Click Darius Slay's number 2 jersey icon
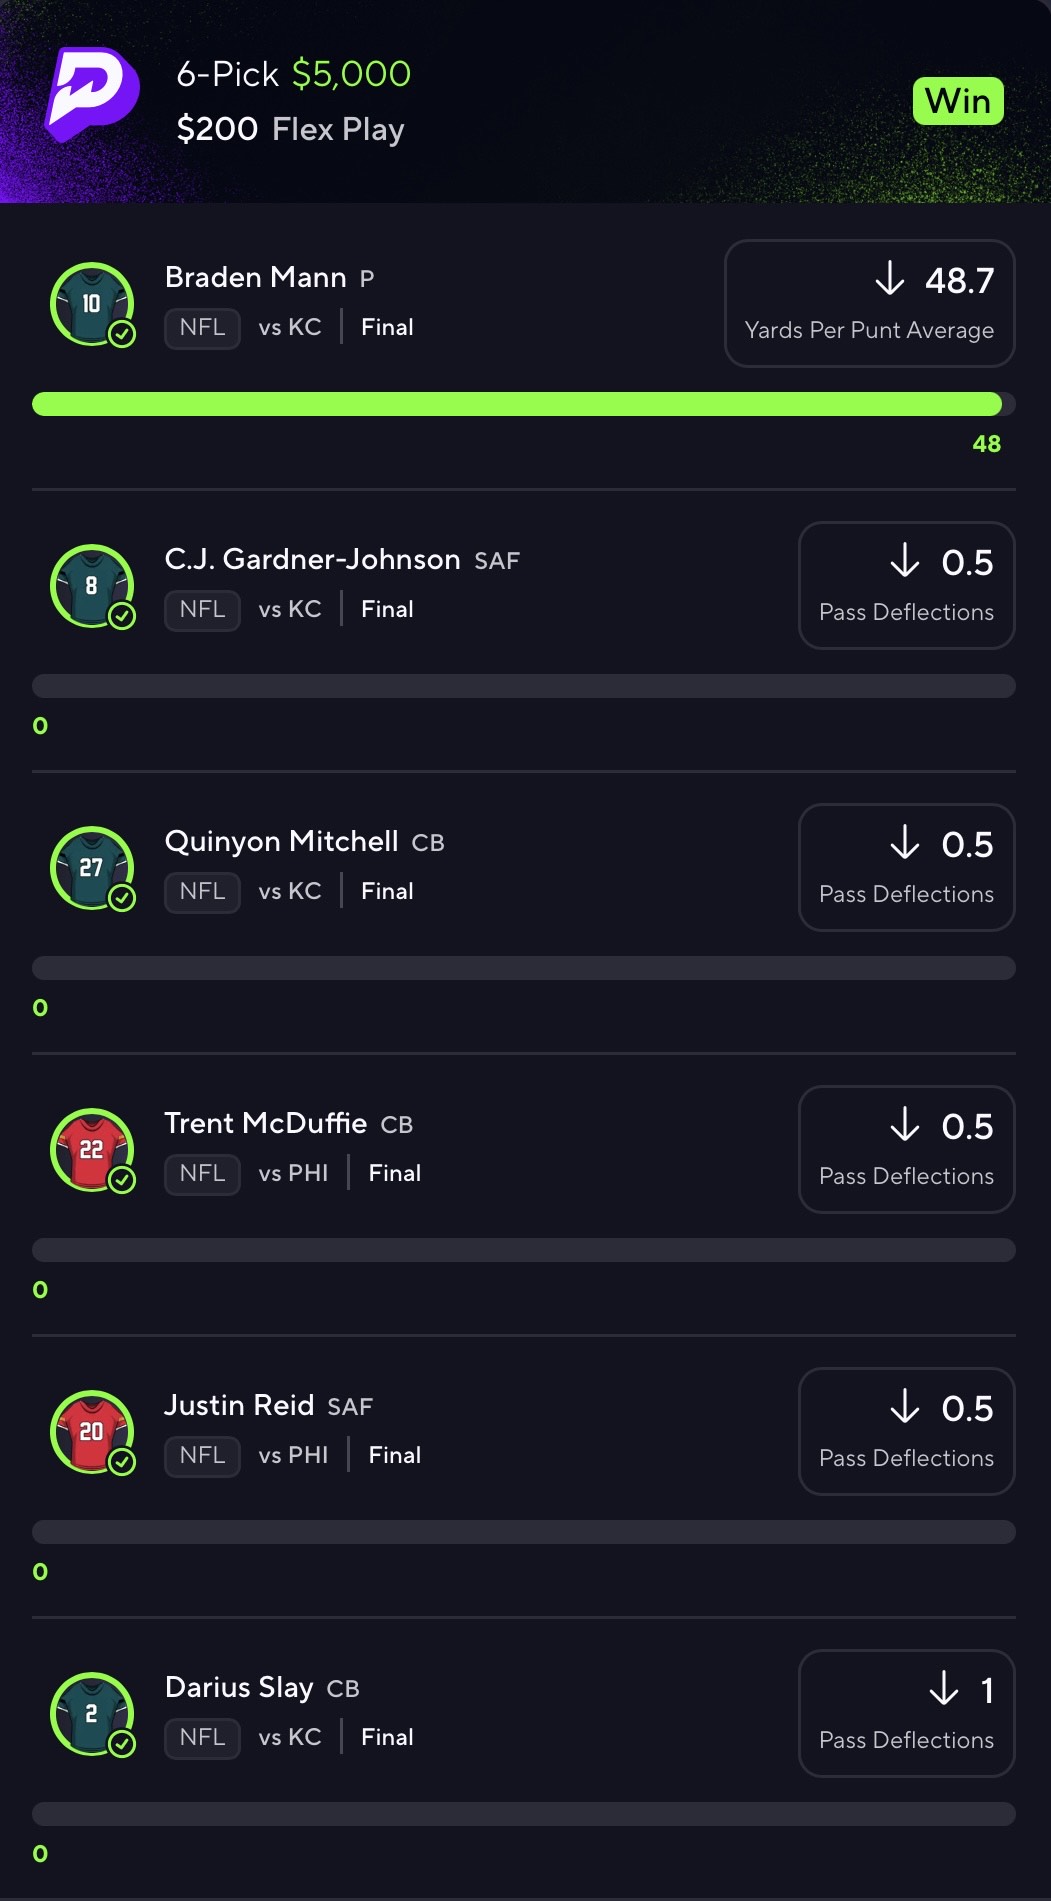The height and width of the screenshot is (1901, 1051). click(92, 1714)
